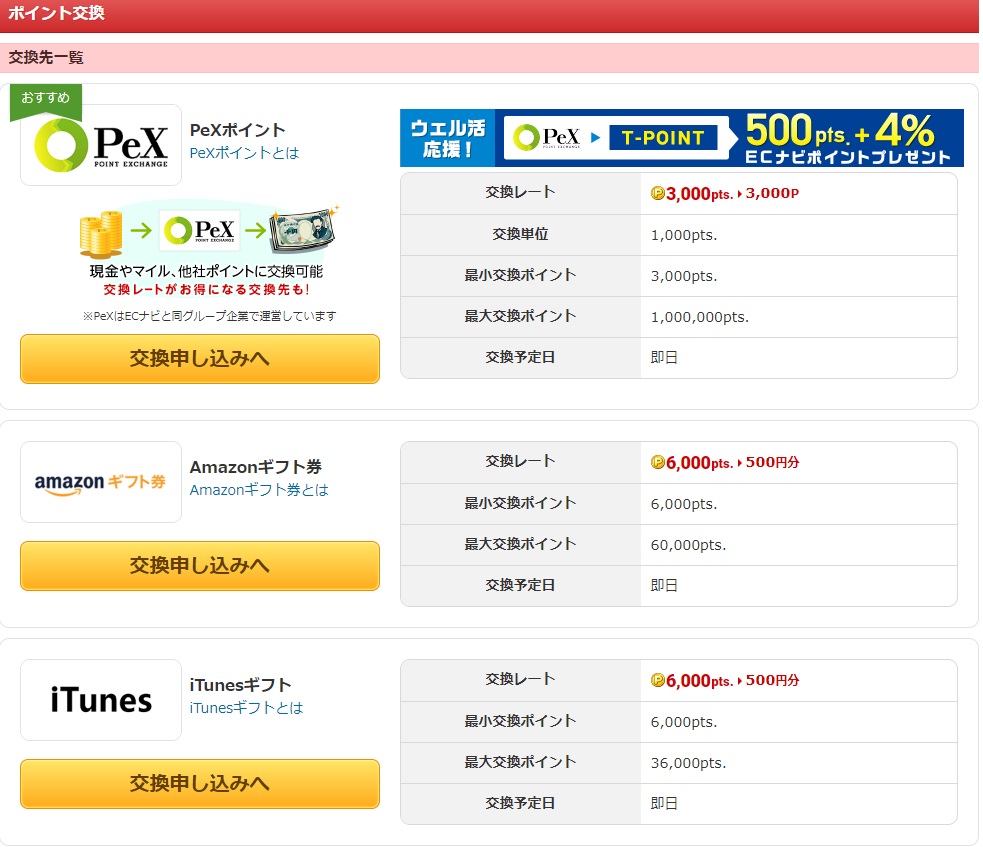
Task: Open the iTunesギフトとは link
Action: [x=246, y=708]
